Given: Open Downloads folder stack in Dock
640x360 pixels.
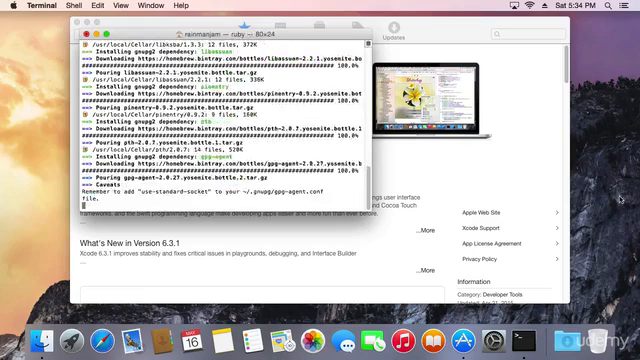Looking at the screenshot, I should tap(567, 341).
